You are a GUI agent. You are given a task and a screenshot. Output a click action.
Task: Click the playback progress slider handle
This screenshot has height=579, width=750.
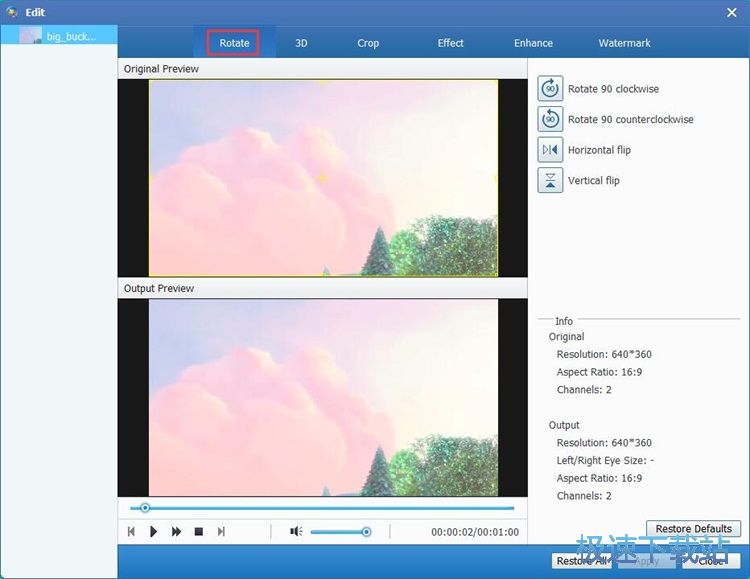coord(145,508)
